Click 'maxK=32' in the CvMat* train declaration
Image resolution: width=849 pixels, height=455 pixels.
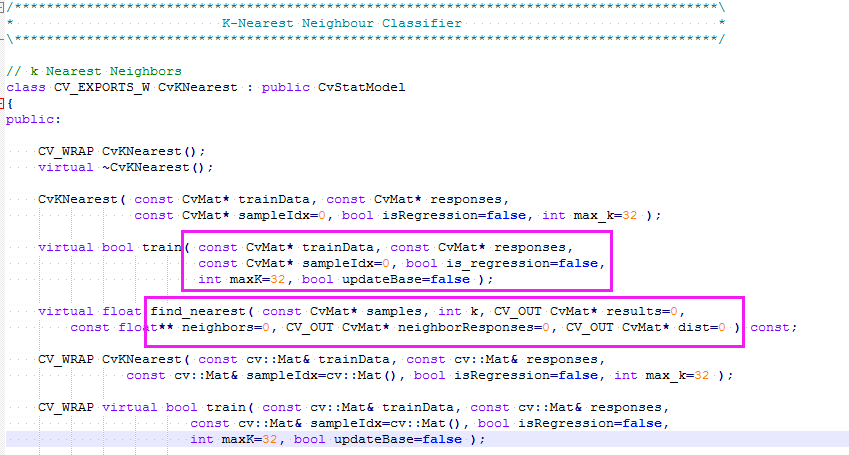coord(258,280)
